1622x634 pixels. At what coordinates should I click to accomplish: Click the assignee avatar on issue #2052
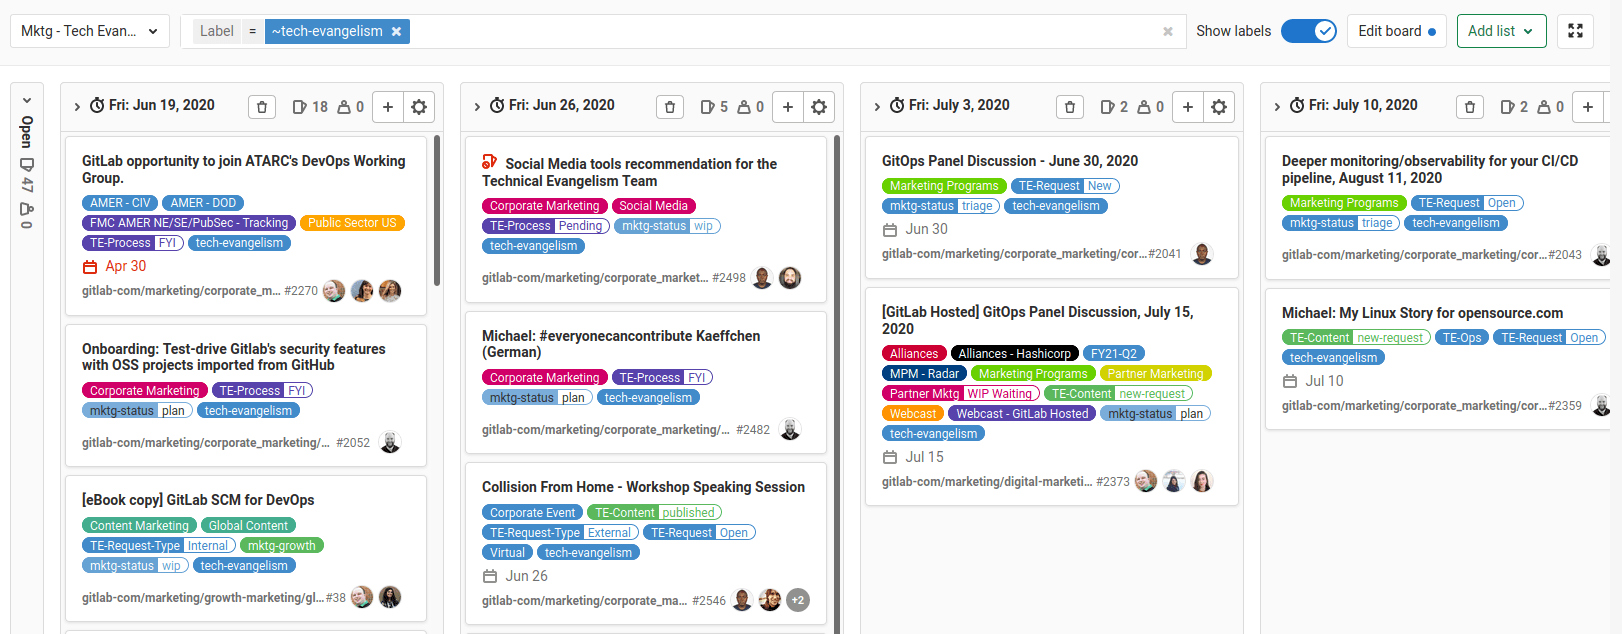390,442
